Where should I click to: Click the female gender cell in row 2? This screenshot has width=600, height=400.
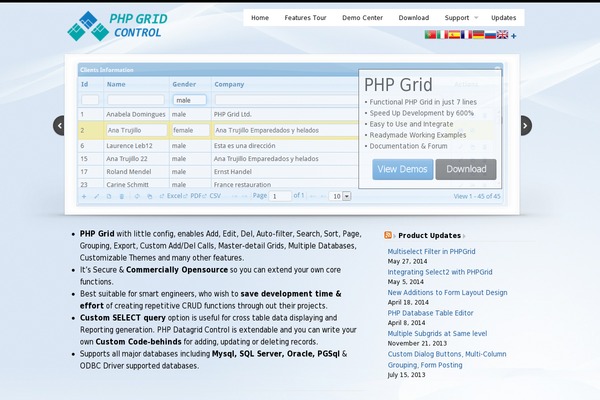tap(191, 130)
